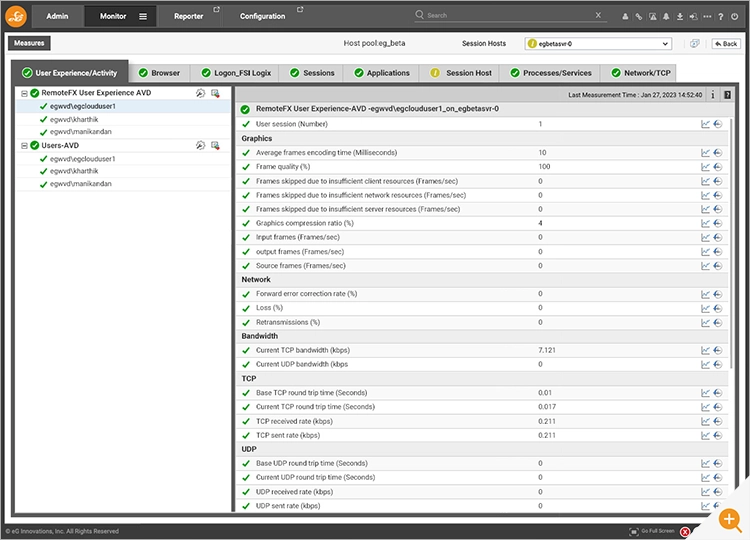This screenshot has height=540, width=750.
Task: Click the window copy icon beside Back
Action: 695,44
